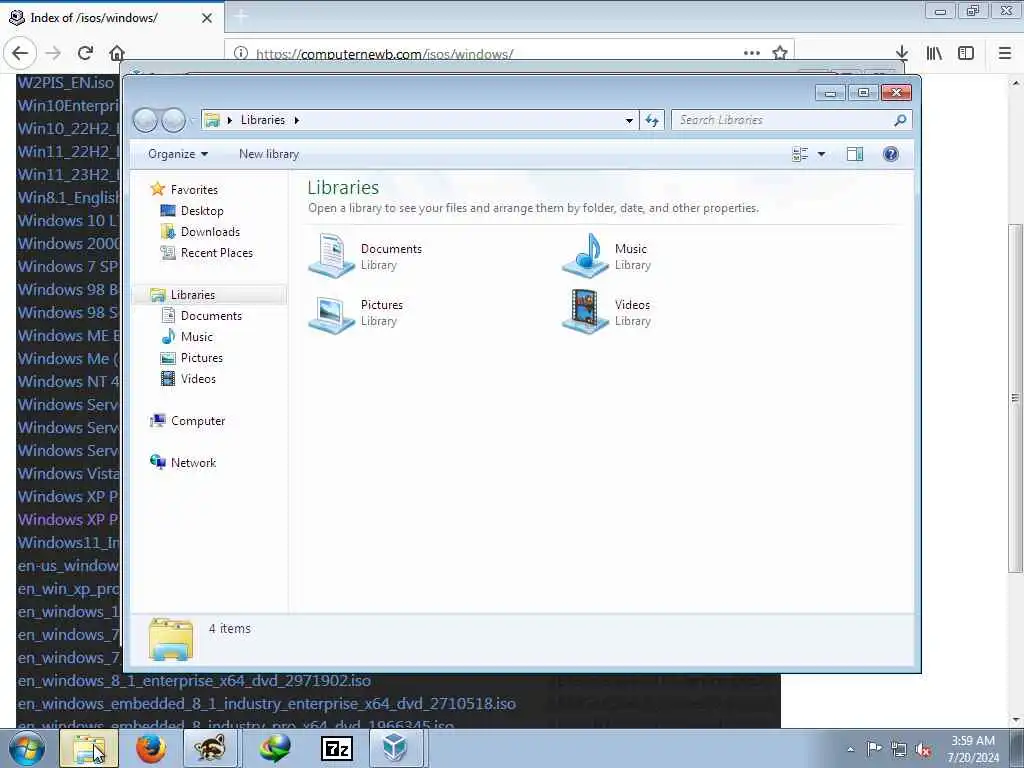1024x768 pixels.
Task: Open en_windows_8_1_enterprise_x64_dvd_2971902.iso link
Action: [x=195, y=680]
